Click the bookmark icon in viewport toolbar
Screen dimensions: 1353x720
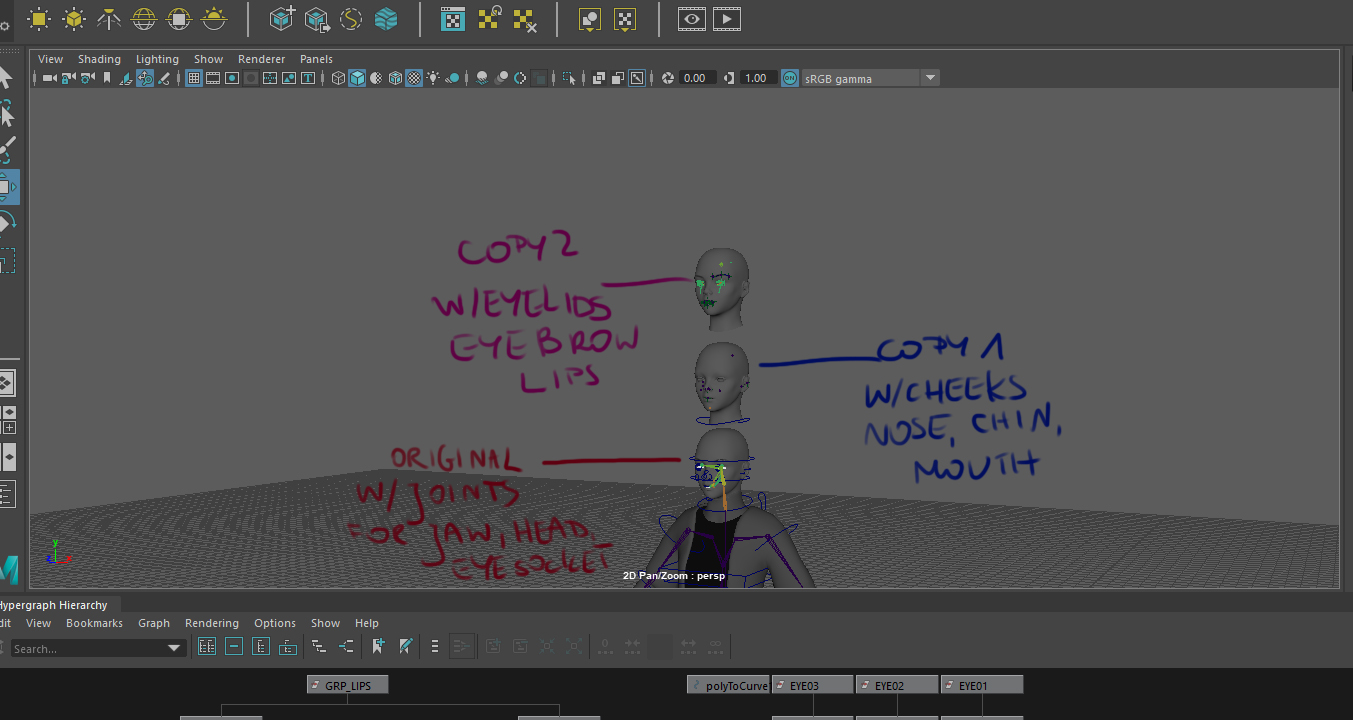[107, 78]
